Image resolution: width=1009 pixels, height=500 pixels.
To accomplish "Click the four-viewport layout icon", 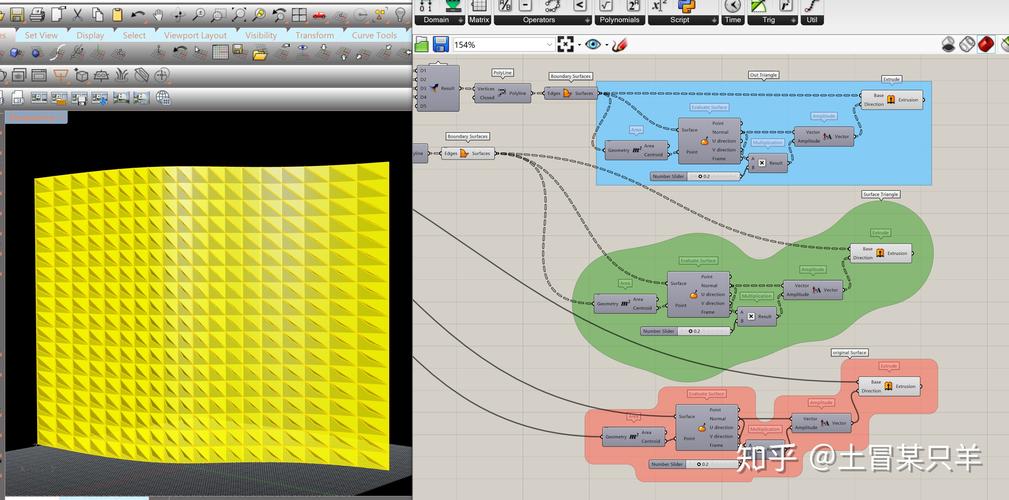I will (299, 14).
